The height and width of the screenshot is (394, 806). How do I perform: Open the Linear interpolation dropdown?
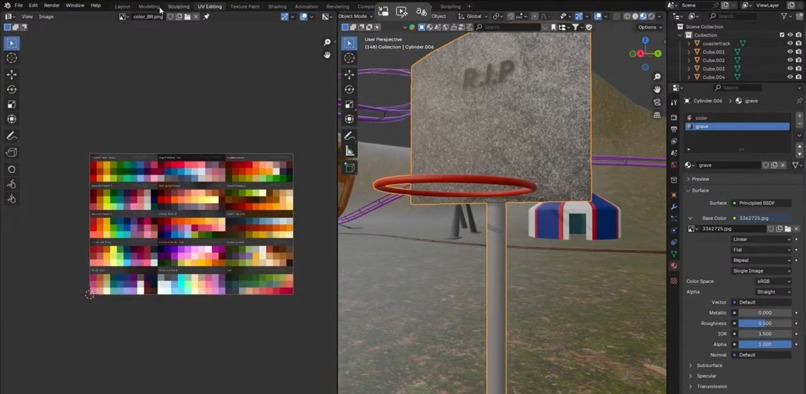pyautogui.click(x=761, y=239)
